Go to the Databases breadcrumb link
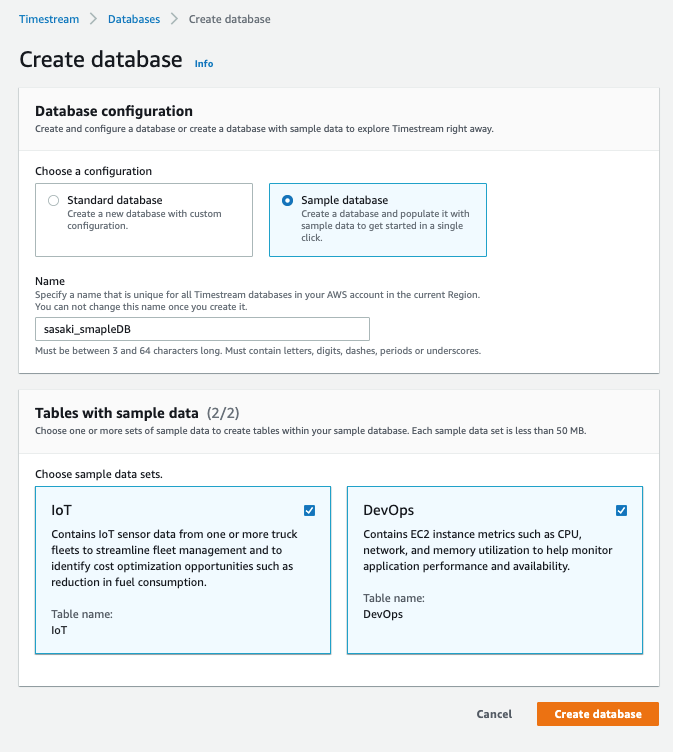This screenshot has width=673, height=752. coord(133,19)
